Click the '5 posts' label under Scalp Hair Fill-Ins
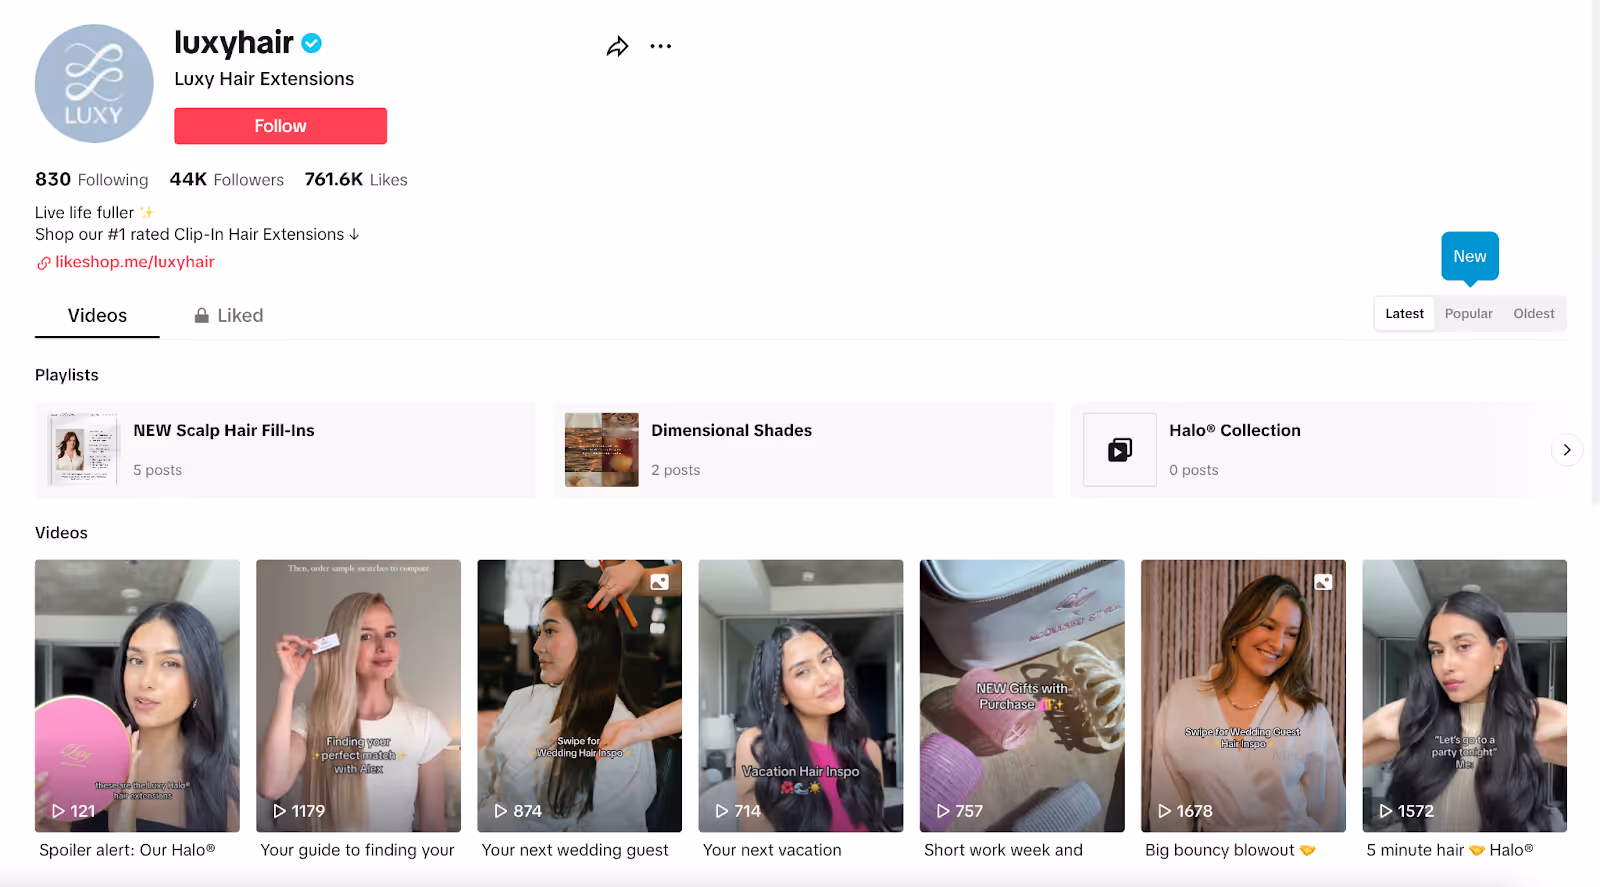Viewport: 1600px width, 887px height. pyautogui.click(x=158, y=470)
